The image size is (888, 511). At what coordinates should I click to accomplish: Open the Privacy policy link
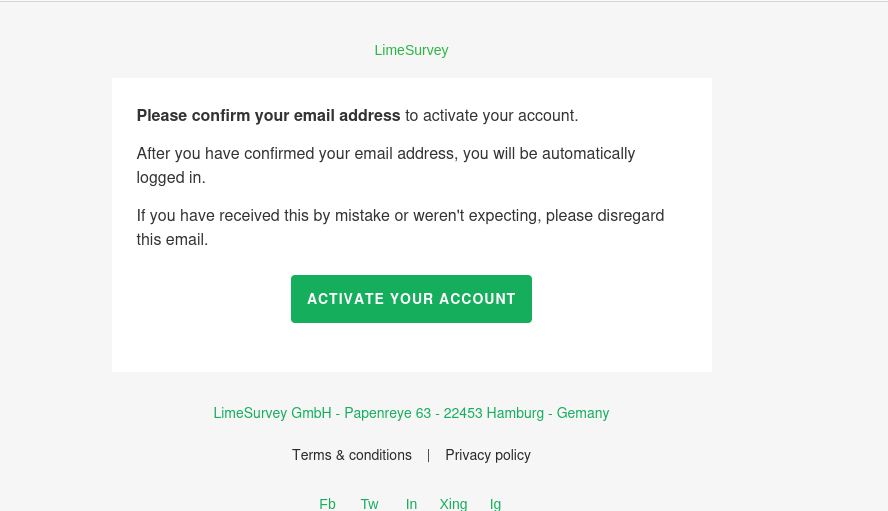pyautogui.click(x=488, y=455)
